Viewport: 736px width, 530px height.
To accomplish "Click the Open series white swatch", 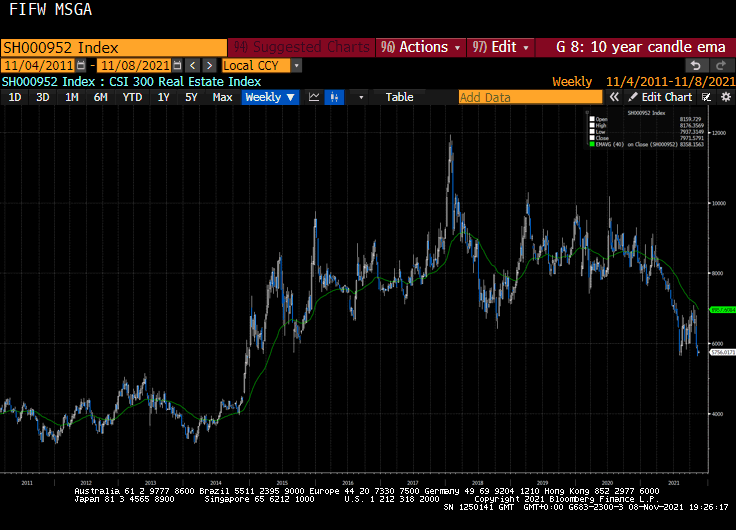I will tap(592, 119).
